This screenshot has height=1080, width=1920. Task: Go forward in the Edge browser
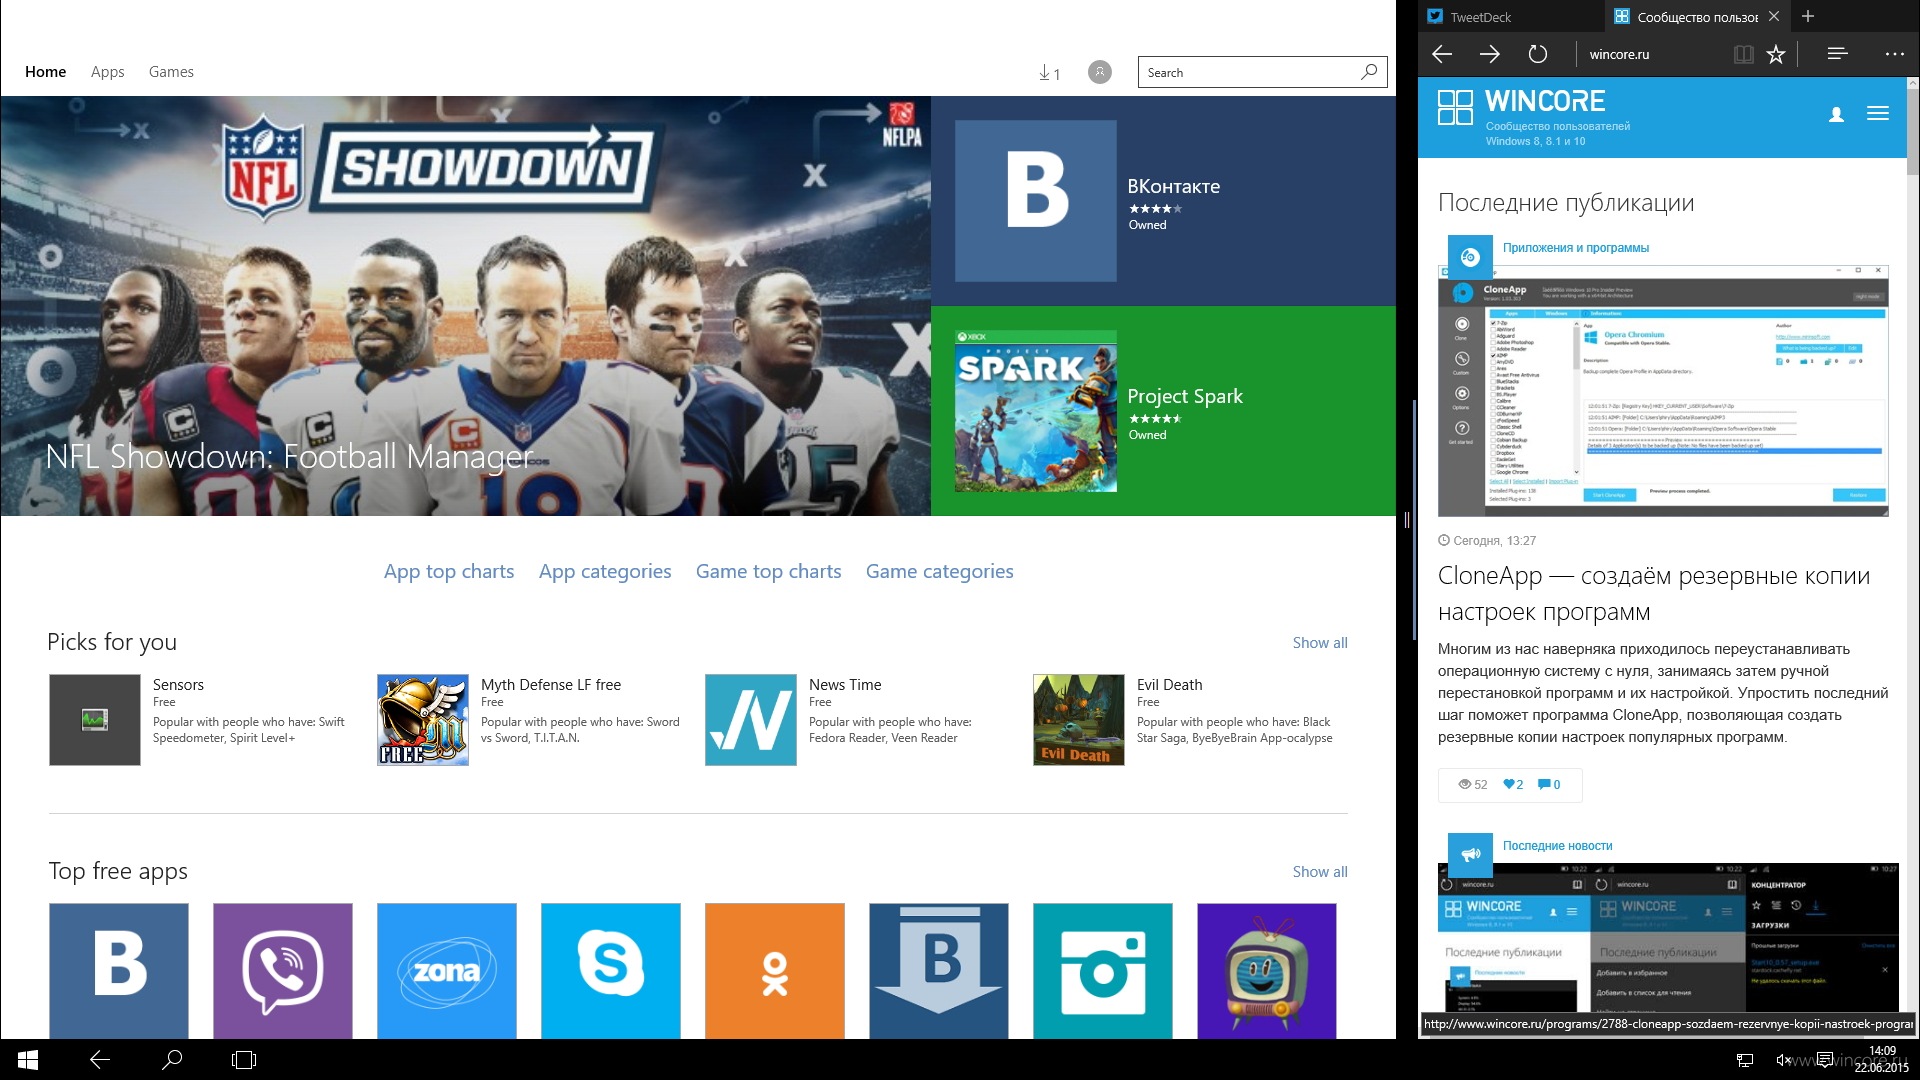pyautogui.click(x=1490, y=54)
